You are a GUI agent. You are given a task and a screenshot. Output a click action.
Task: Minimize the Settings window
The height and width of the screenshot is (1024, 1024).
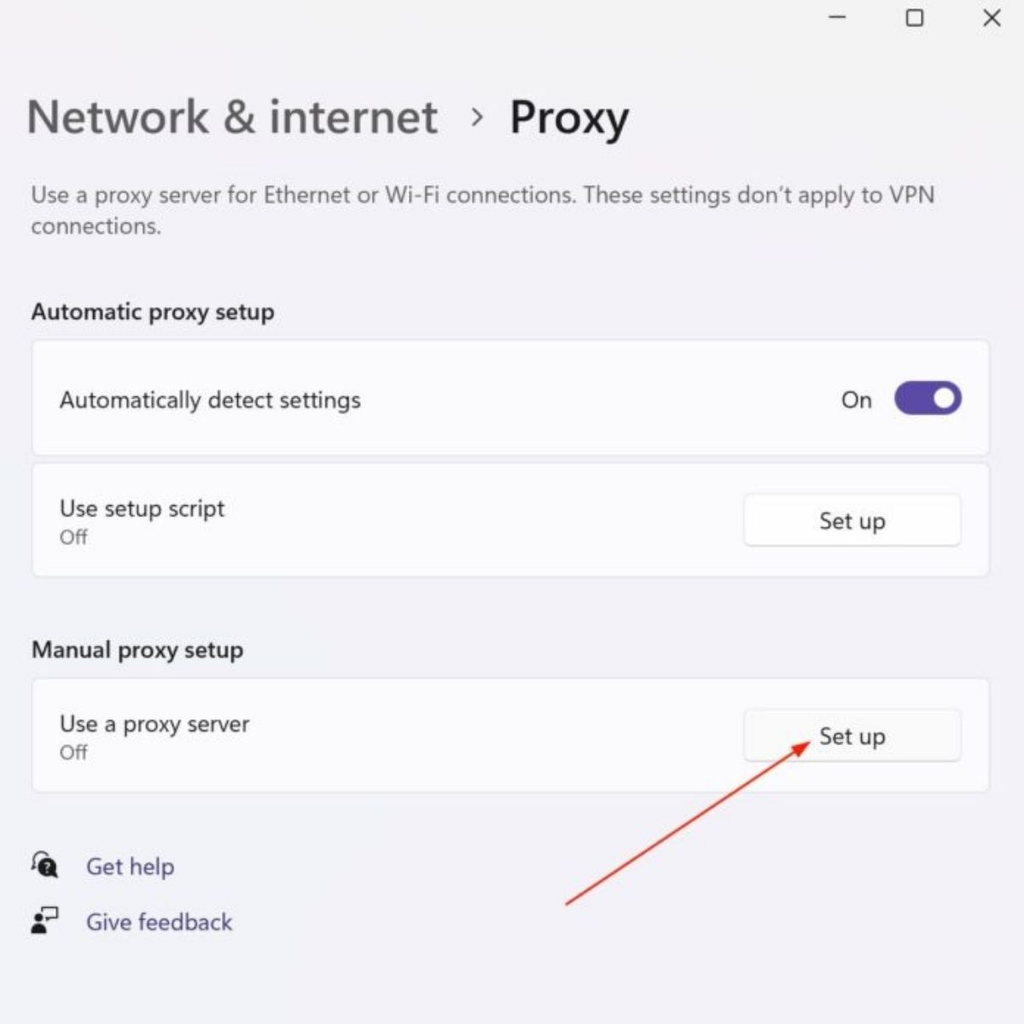click(x=836, y=17)
